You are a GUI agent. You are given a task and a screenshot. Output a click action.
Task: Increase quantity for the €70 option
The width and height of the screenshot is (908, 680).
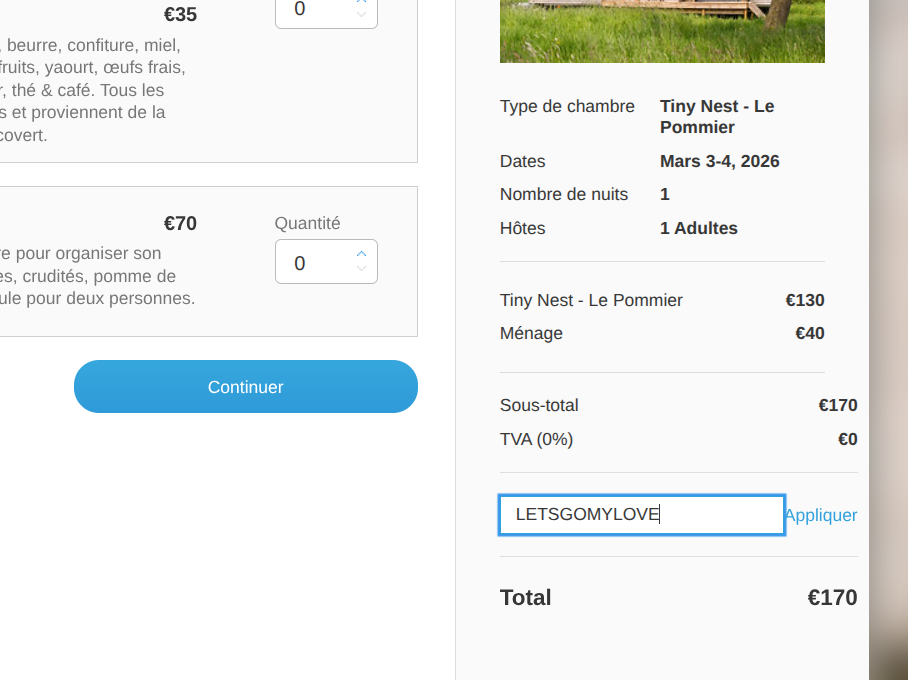point(361,254)
